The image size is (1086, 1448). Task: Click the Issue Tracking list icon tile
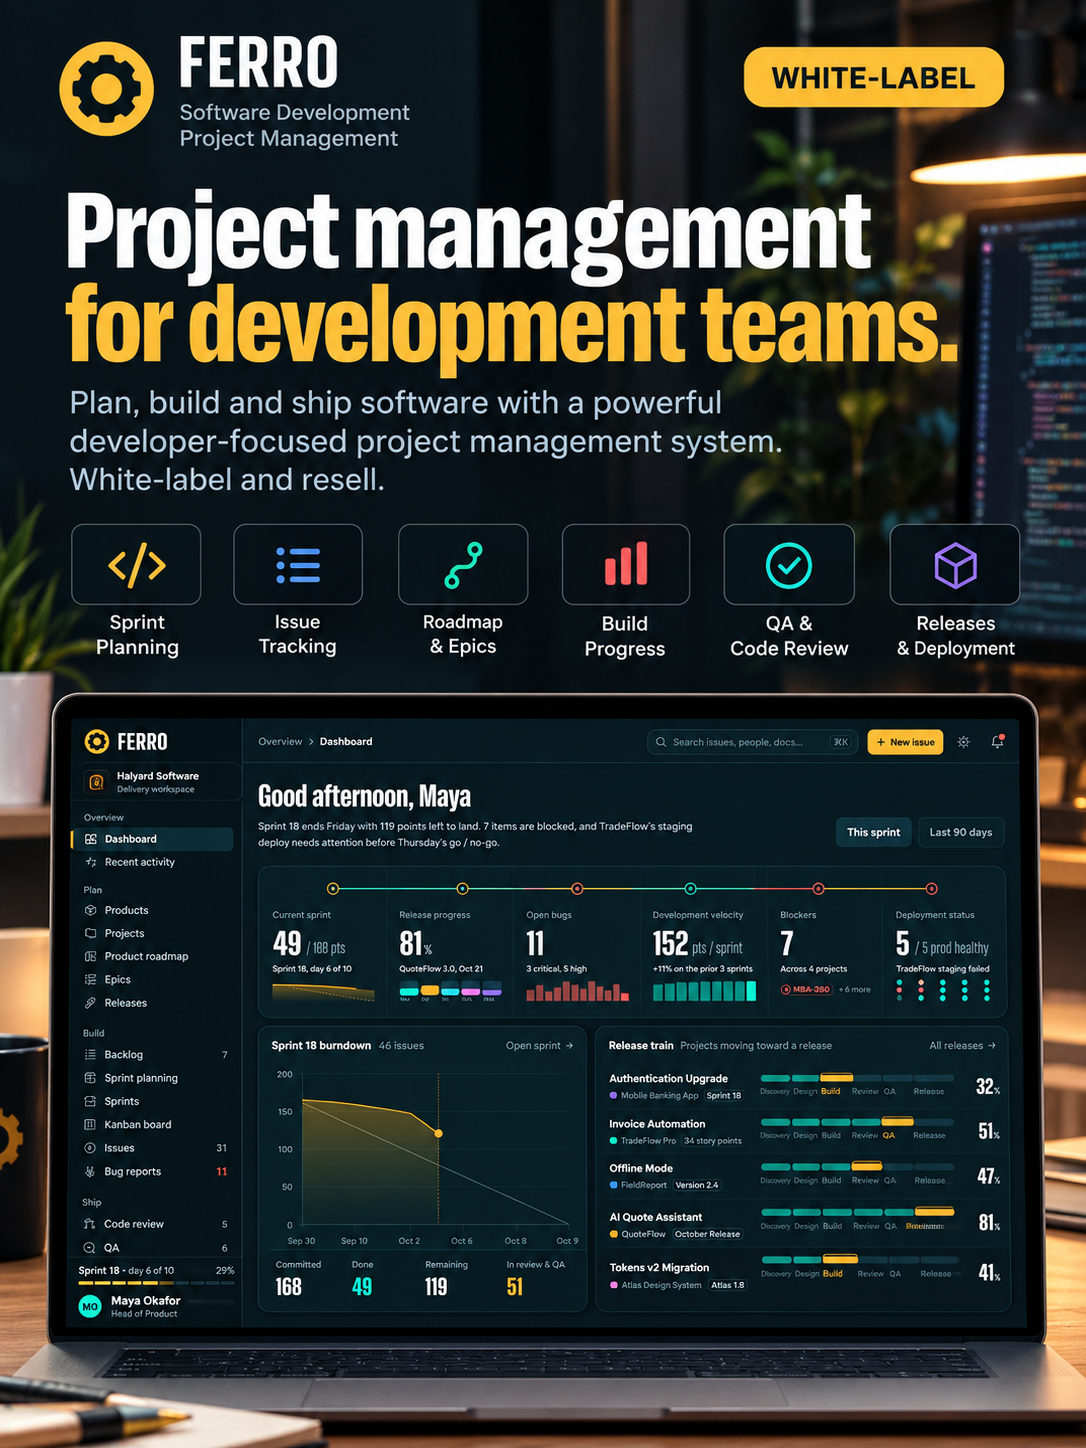click(x=298, y=565)
